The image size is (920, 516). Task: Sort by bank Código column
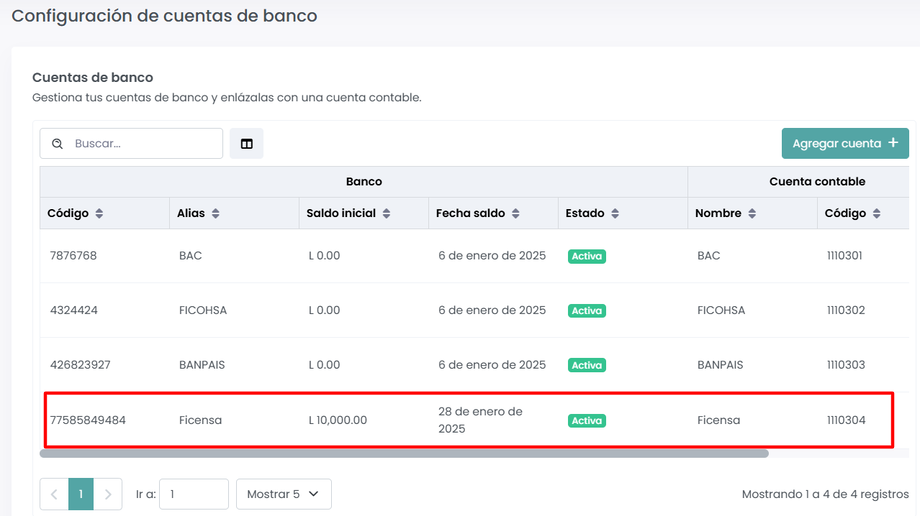pyautogui.click(x=99, y=214)
